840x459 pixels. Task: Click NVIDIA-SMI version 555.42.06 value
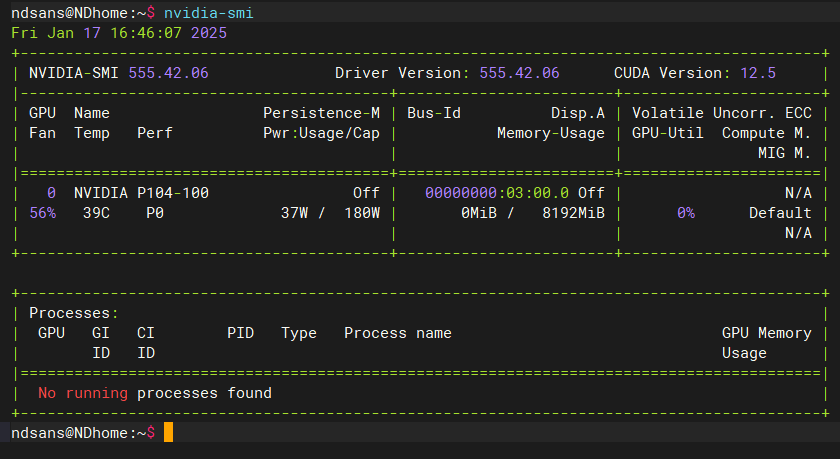(x=168, y=73)
